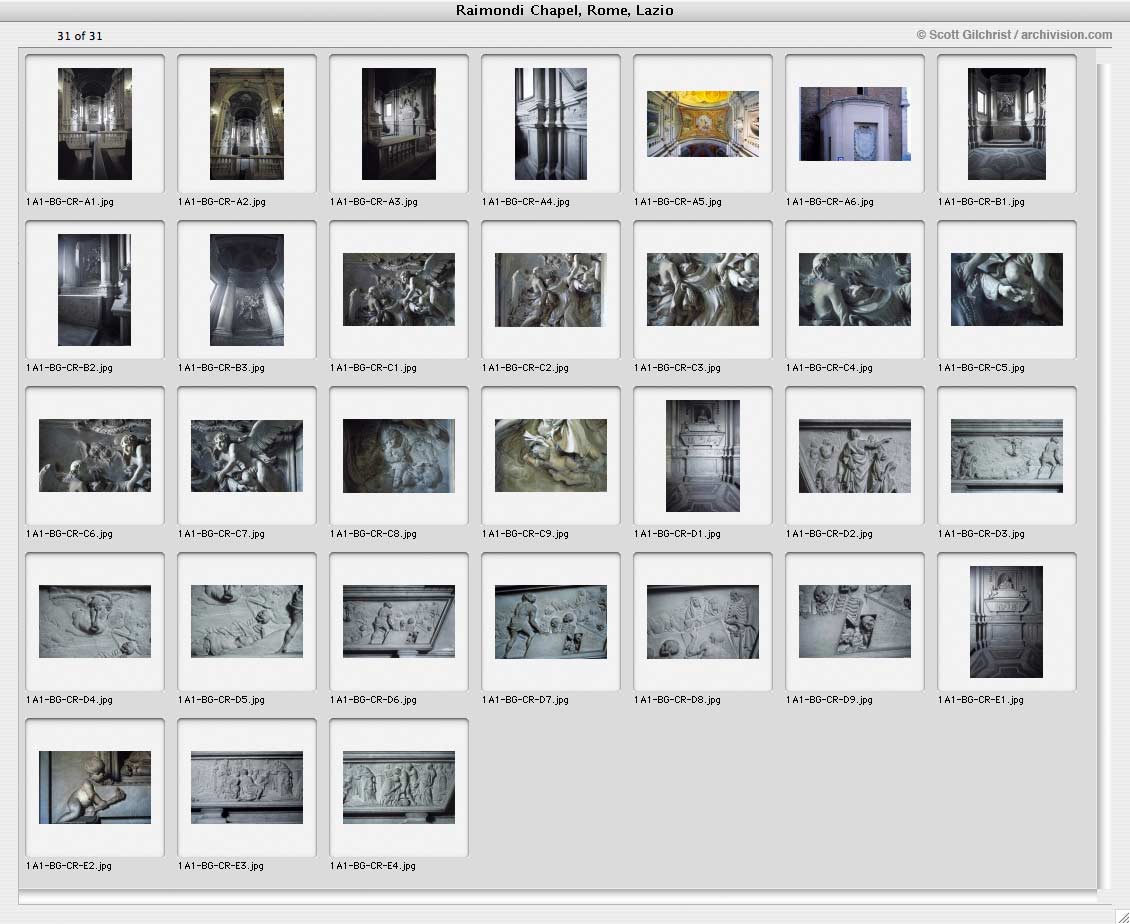Select thumbnail 1A1-BG-CR-E1.jpg

tap(1006, 621)
